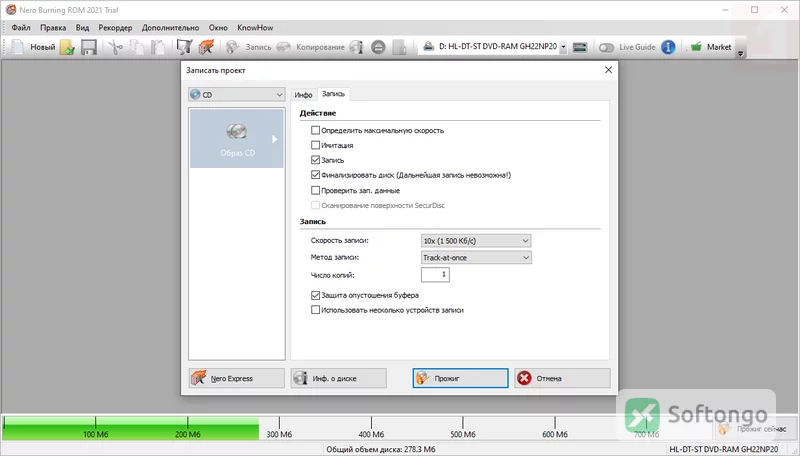Click the Запись burn toolbar button
Viewport: 800px width, 456px height.
[249, 47]
